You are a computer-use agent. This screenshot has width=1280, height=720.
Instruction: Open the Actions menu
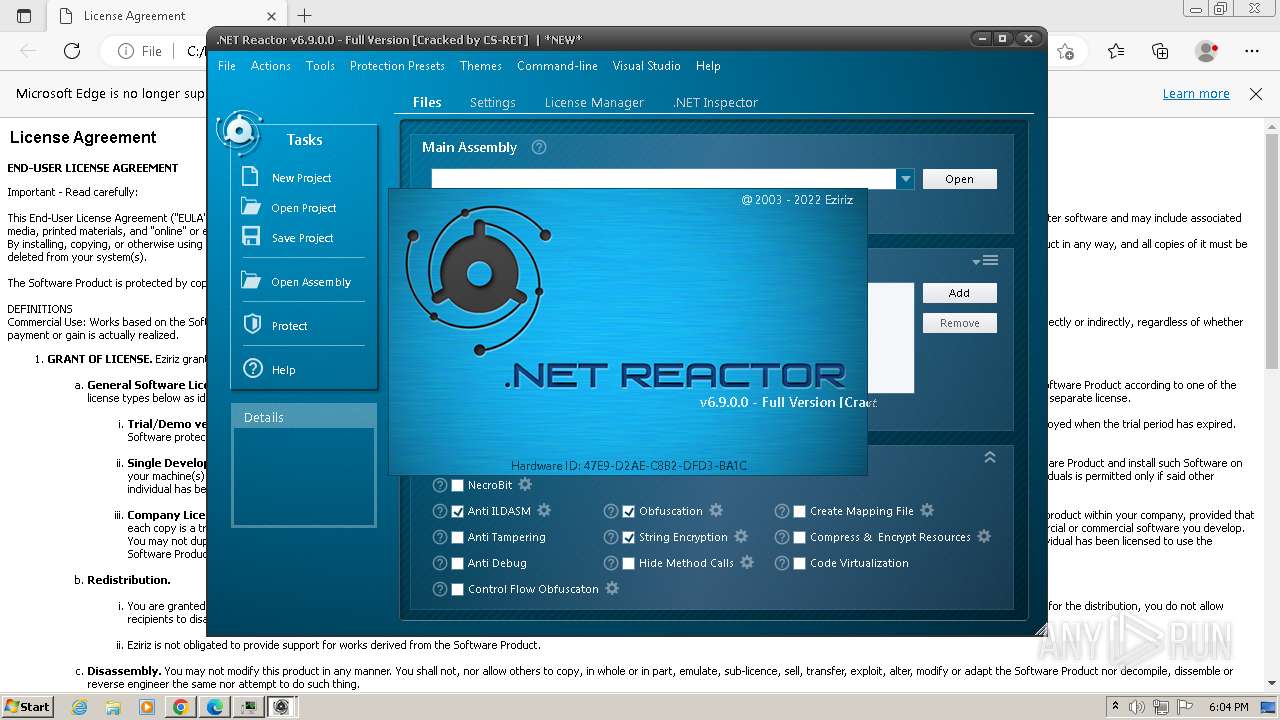coord(271,66)
